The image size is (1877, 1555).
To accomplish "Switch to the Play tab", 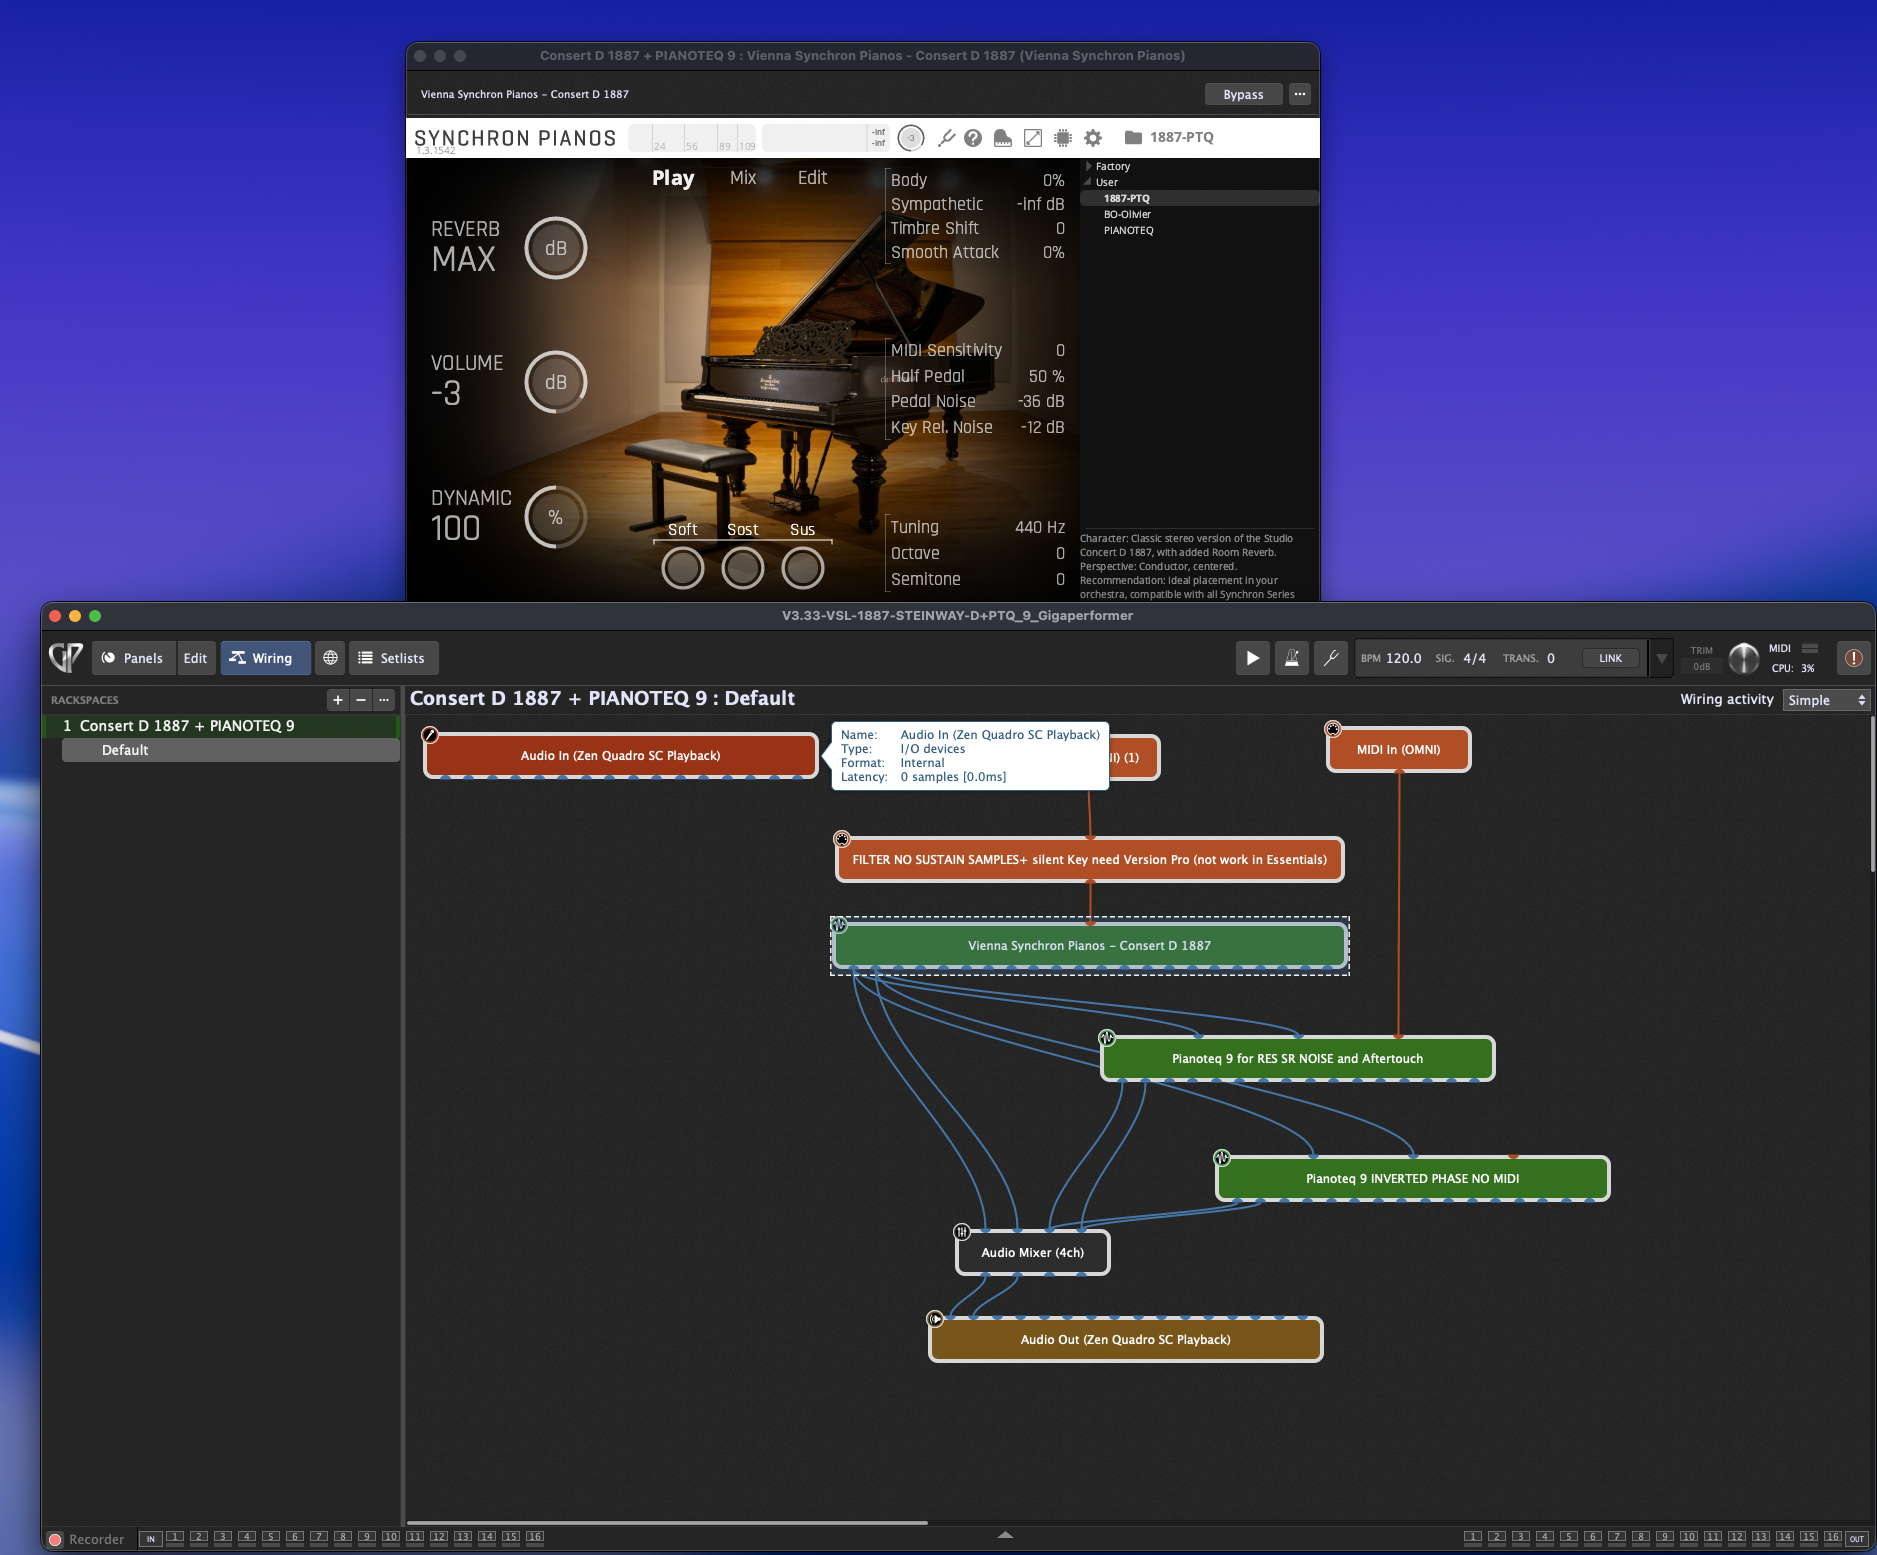I will click(x=673, y=178).
